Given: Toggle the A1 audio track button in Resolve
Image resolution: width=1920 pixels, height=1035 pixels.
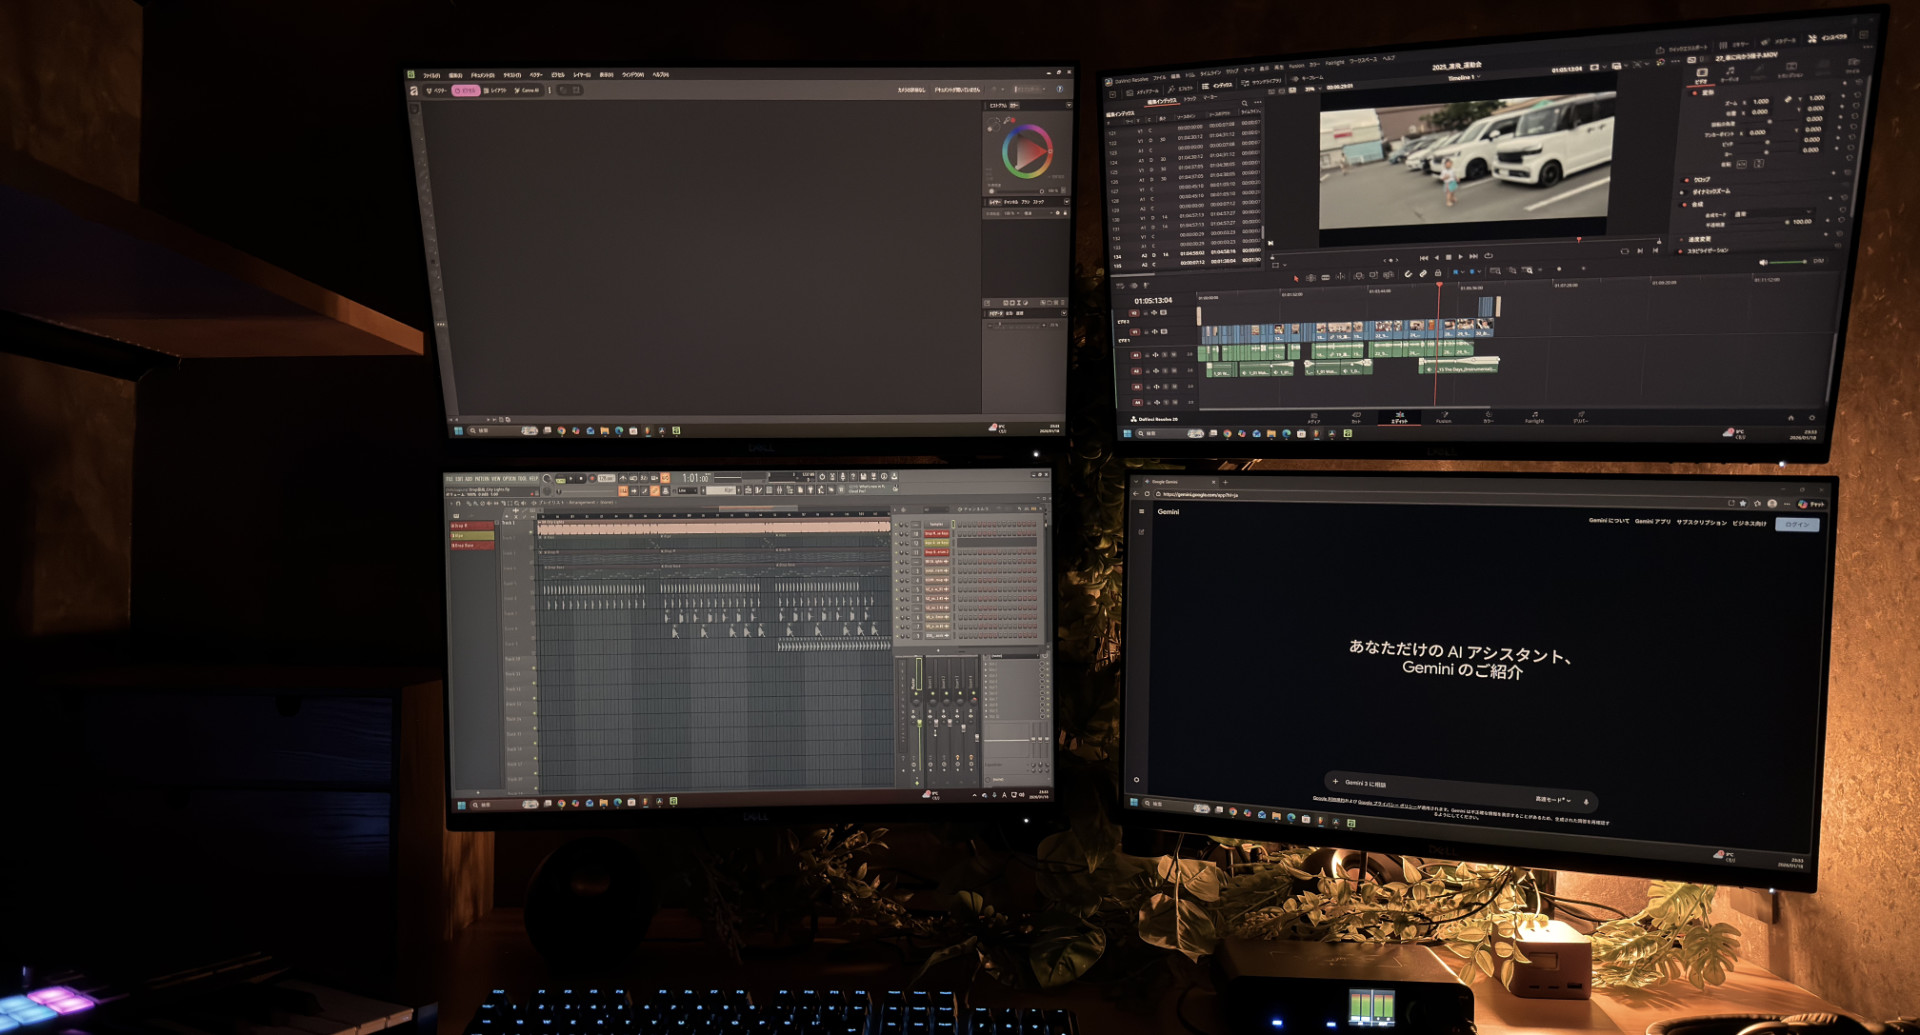Looking at the screenshot, I should coord(1135,355).
